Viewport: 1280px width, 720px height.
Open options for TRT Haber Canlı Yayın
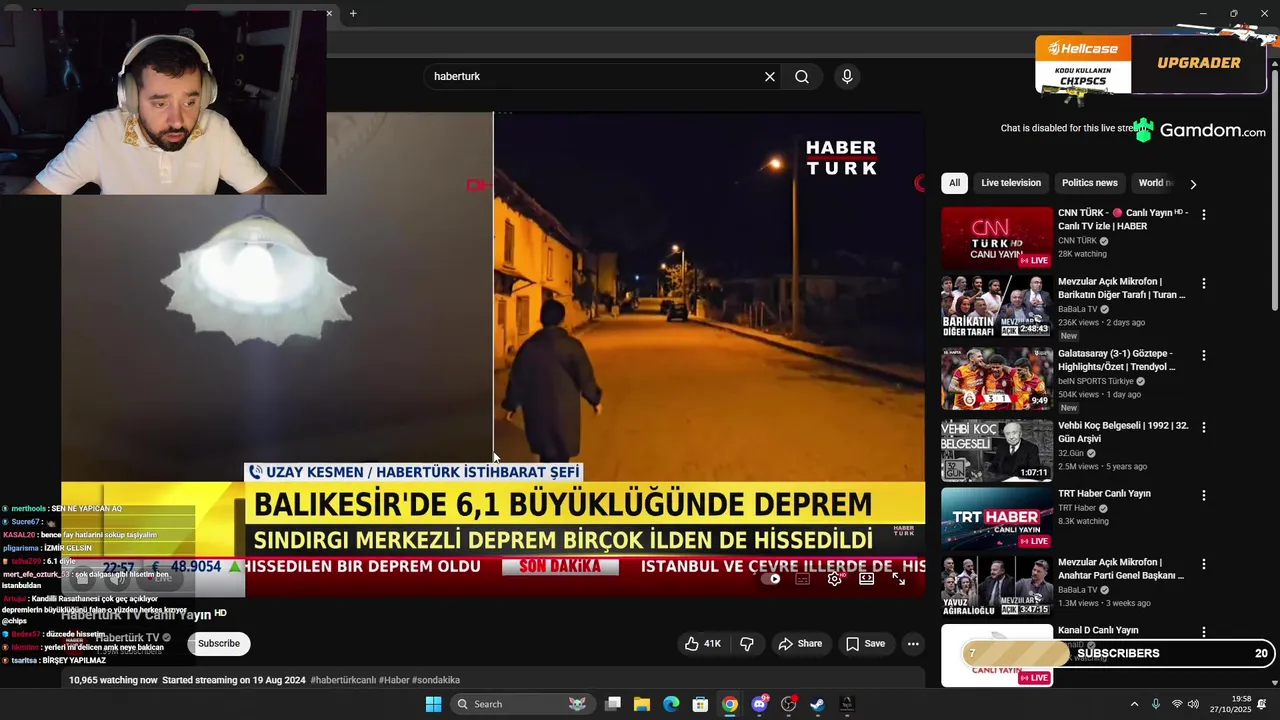pos(1204,496)
